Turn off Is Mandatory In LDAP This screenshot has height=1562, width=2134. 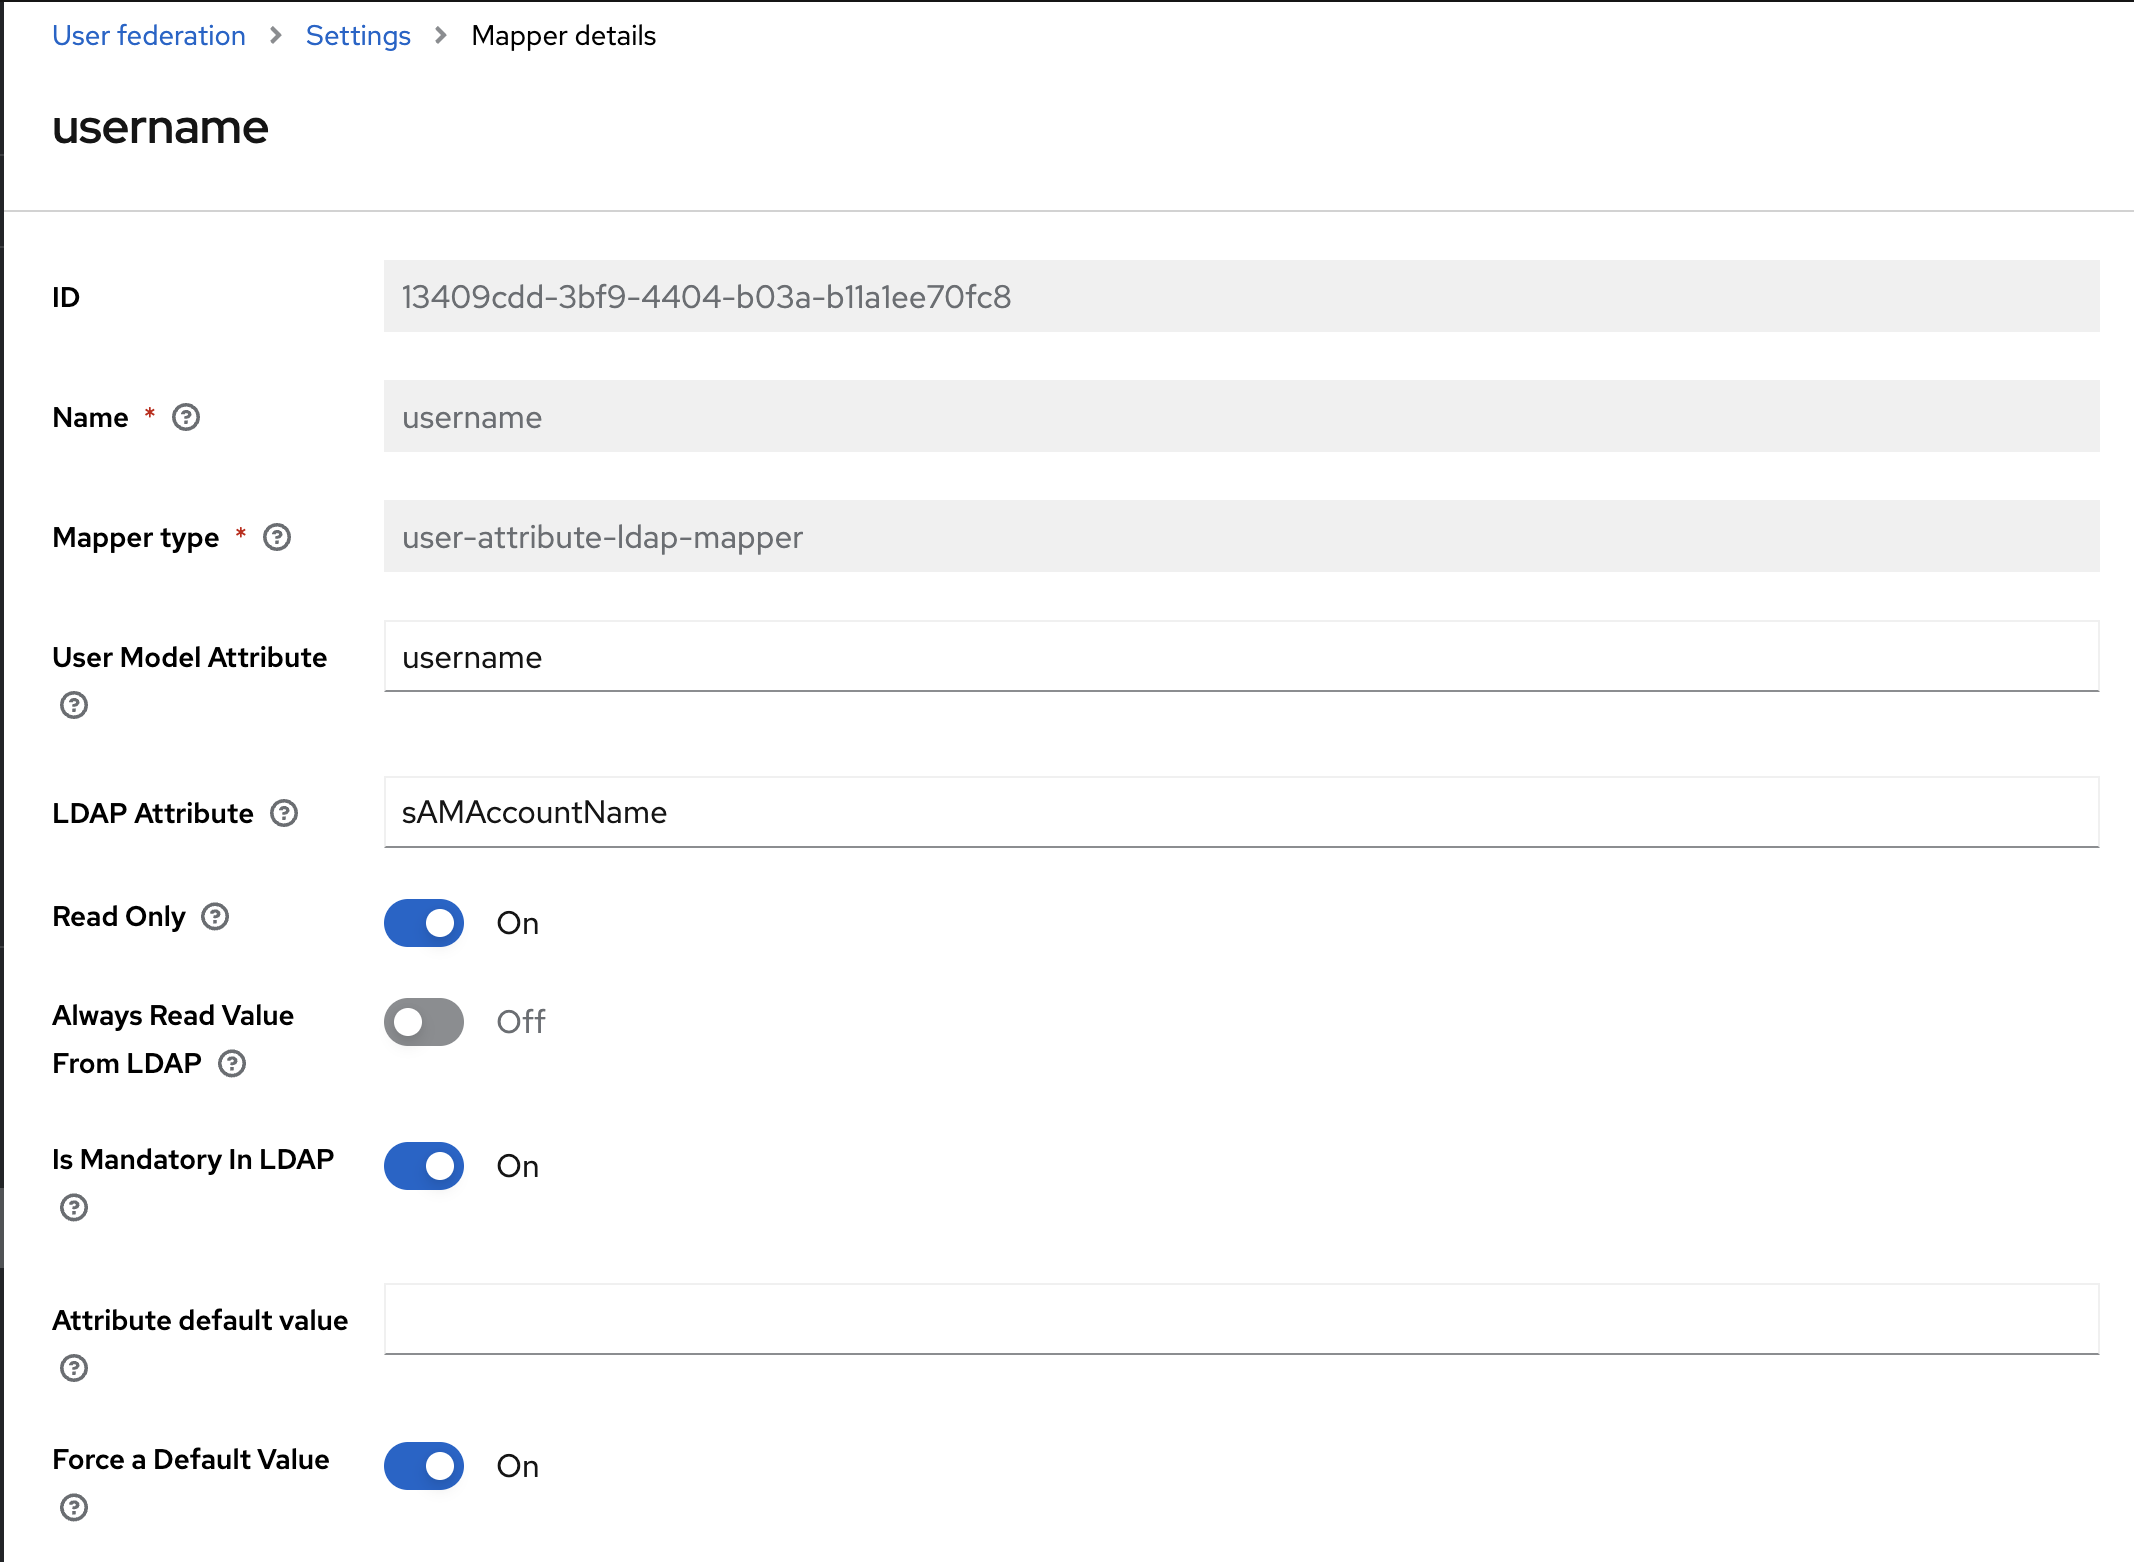coord(424,1166)
